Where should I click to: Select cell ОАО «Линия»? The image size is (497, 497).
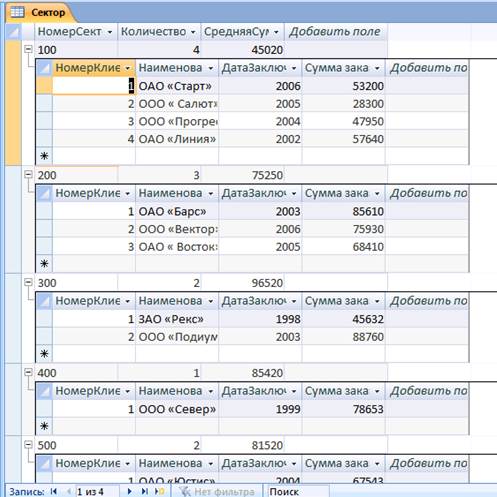click(177, 139)
